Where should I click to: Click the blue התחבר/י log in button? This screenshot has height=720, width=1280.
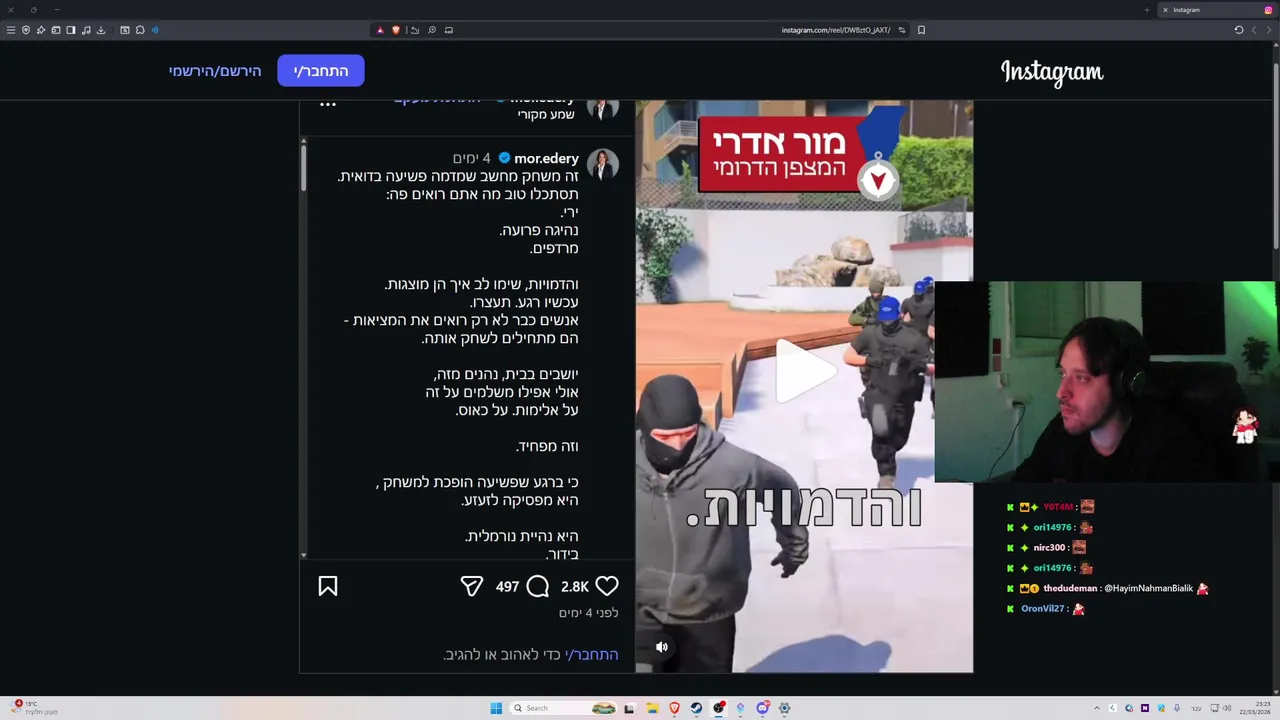321,71
